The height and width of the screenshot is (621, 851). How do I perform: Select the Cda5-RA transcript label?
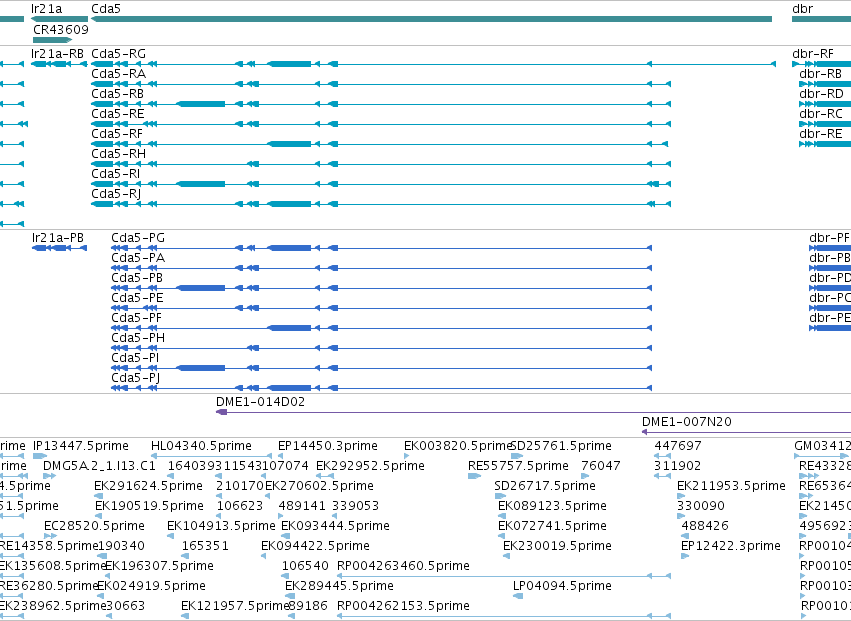(118, 73)
